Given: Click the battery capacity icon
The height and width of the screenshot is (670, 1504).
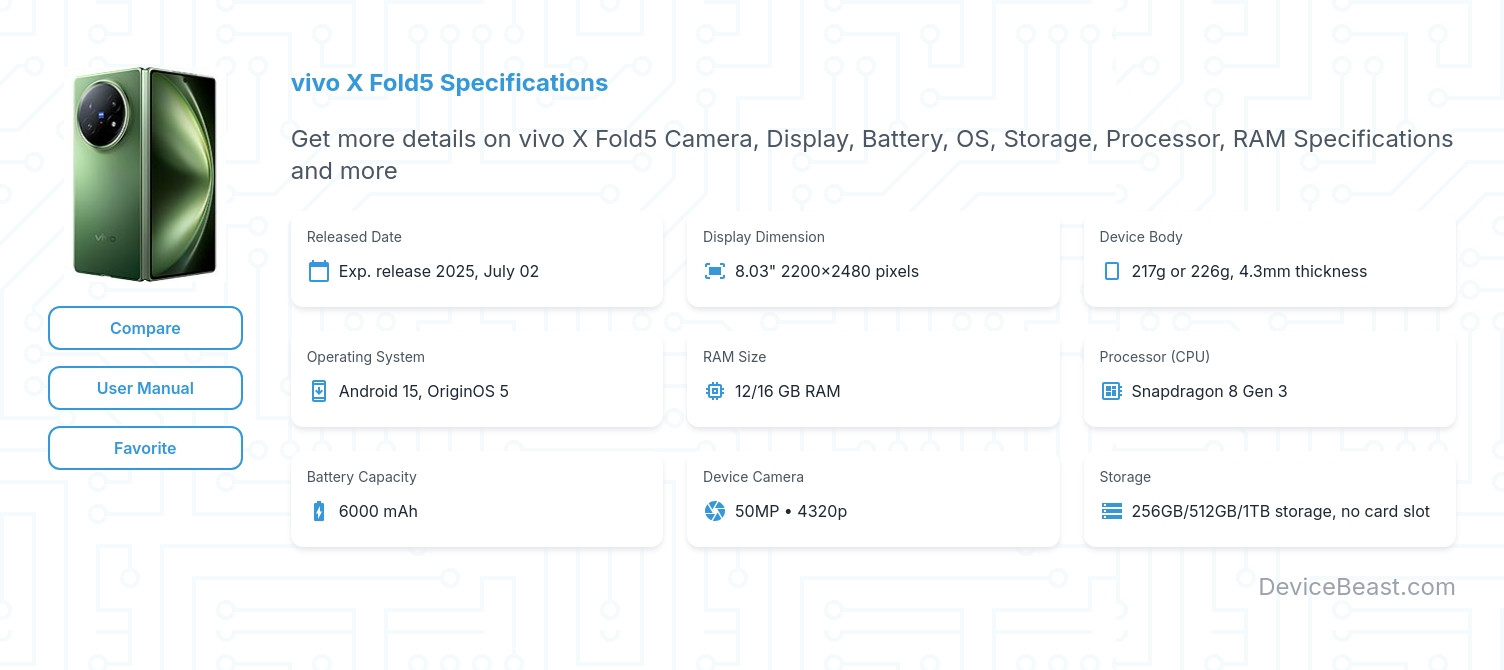Looking at the screenshot, I should [319, 511].
